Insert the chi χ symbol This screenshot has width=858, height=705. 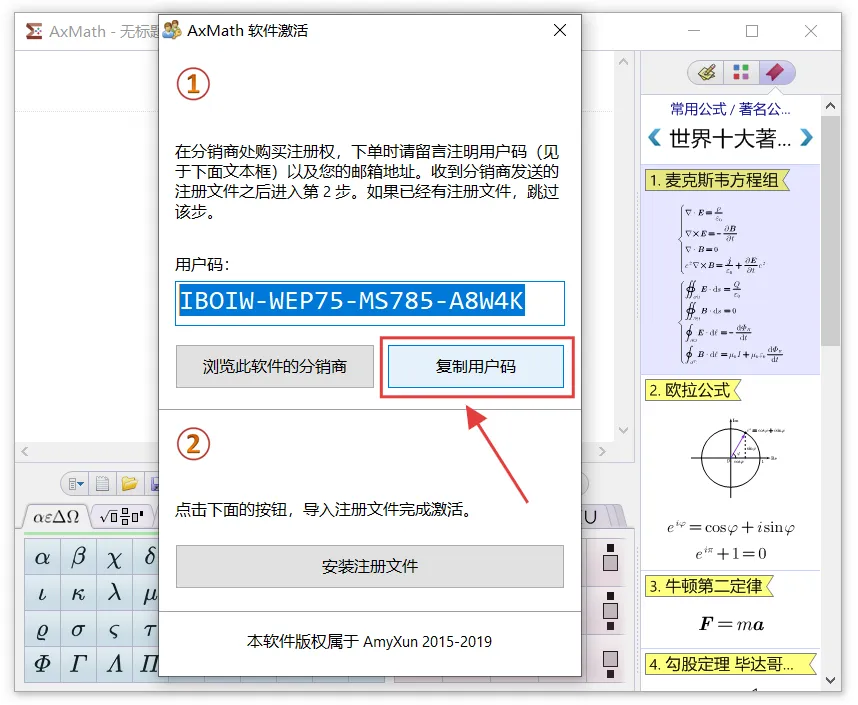[x=114, y=557]
